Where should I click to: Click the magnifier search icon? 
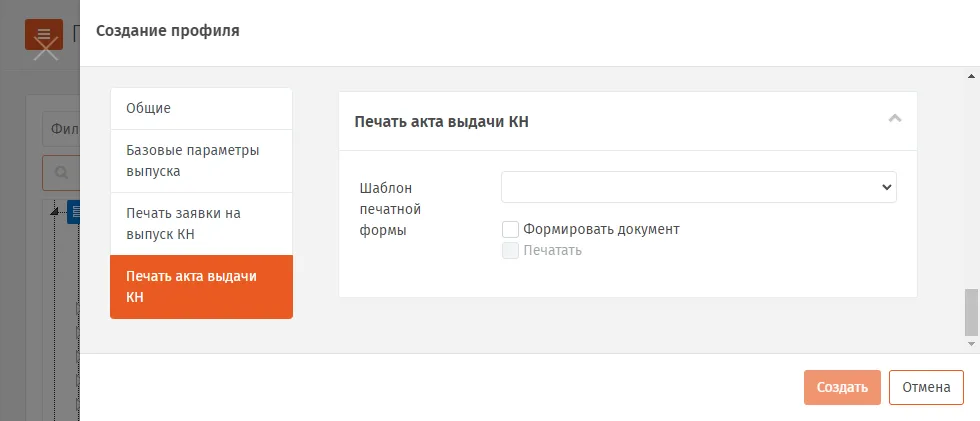pyautogui.click(x=61, y=172)
